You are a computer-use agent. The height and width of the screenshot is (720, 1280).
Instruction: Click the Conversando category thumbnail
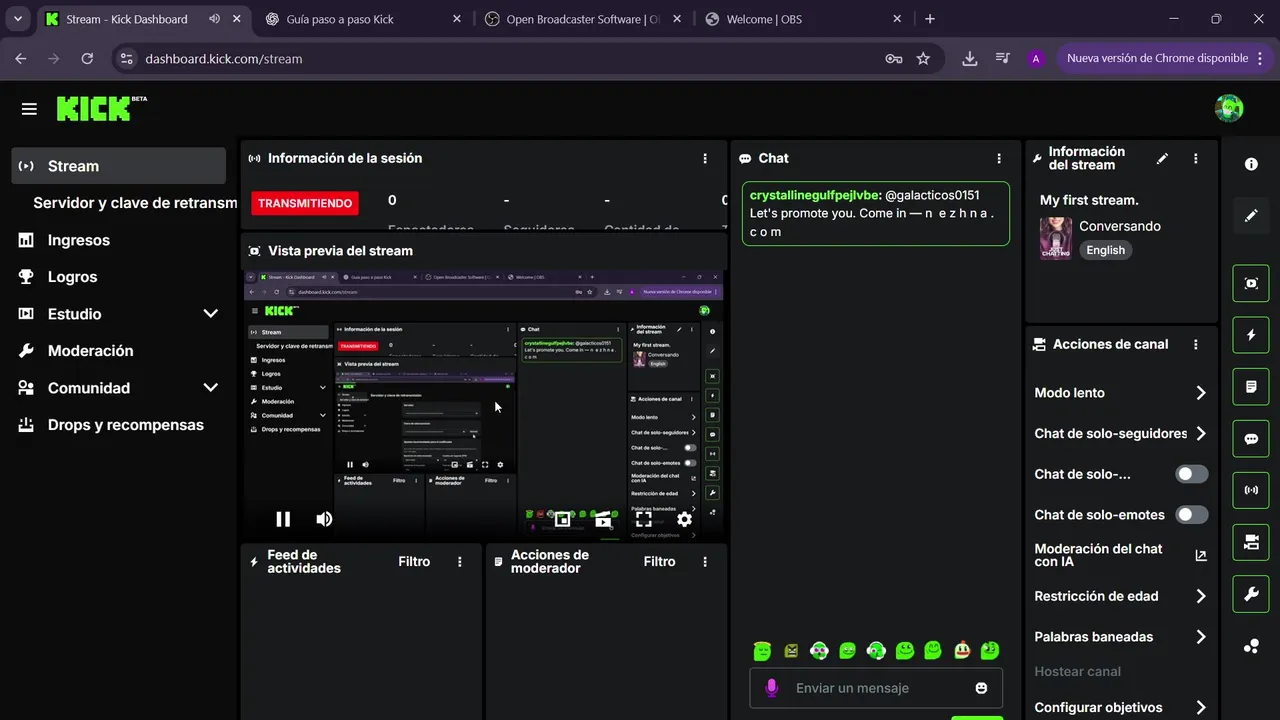point(1056,238)
